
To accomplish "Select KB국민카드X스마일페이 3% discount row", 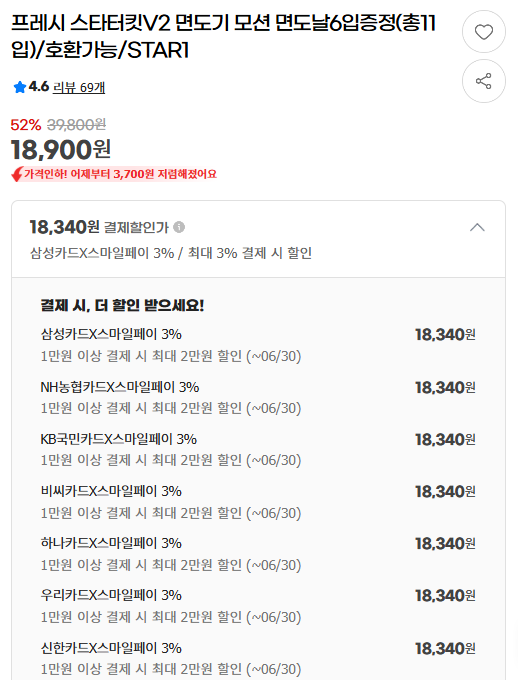I will click(258, 450).
